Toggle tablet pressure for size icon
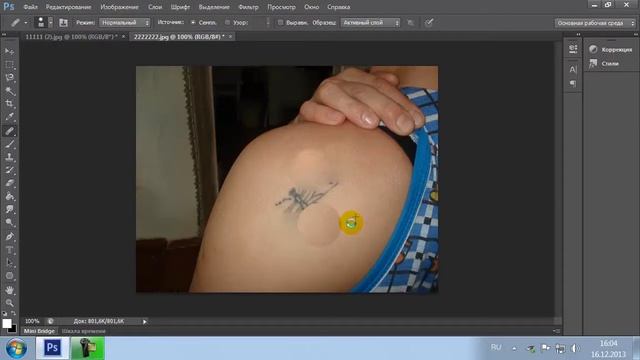This screenshot has width=640, height=360. pyautogui.click(x=429, y=22)
